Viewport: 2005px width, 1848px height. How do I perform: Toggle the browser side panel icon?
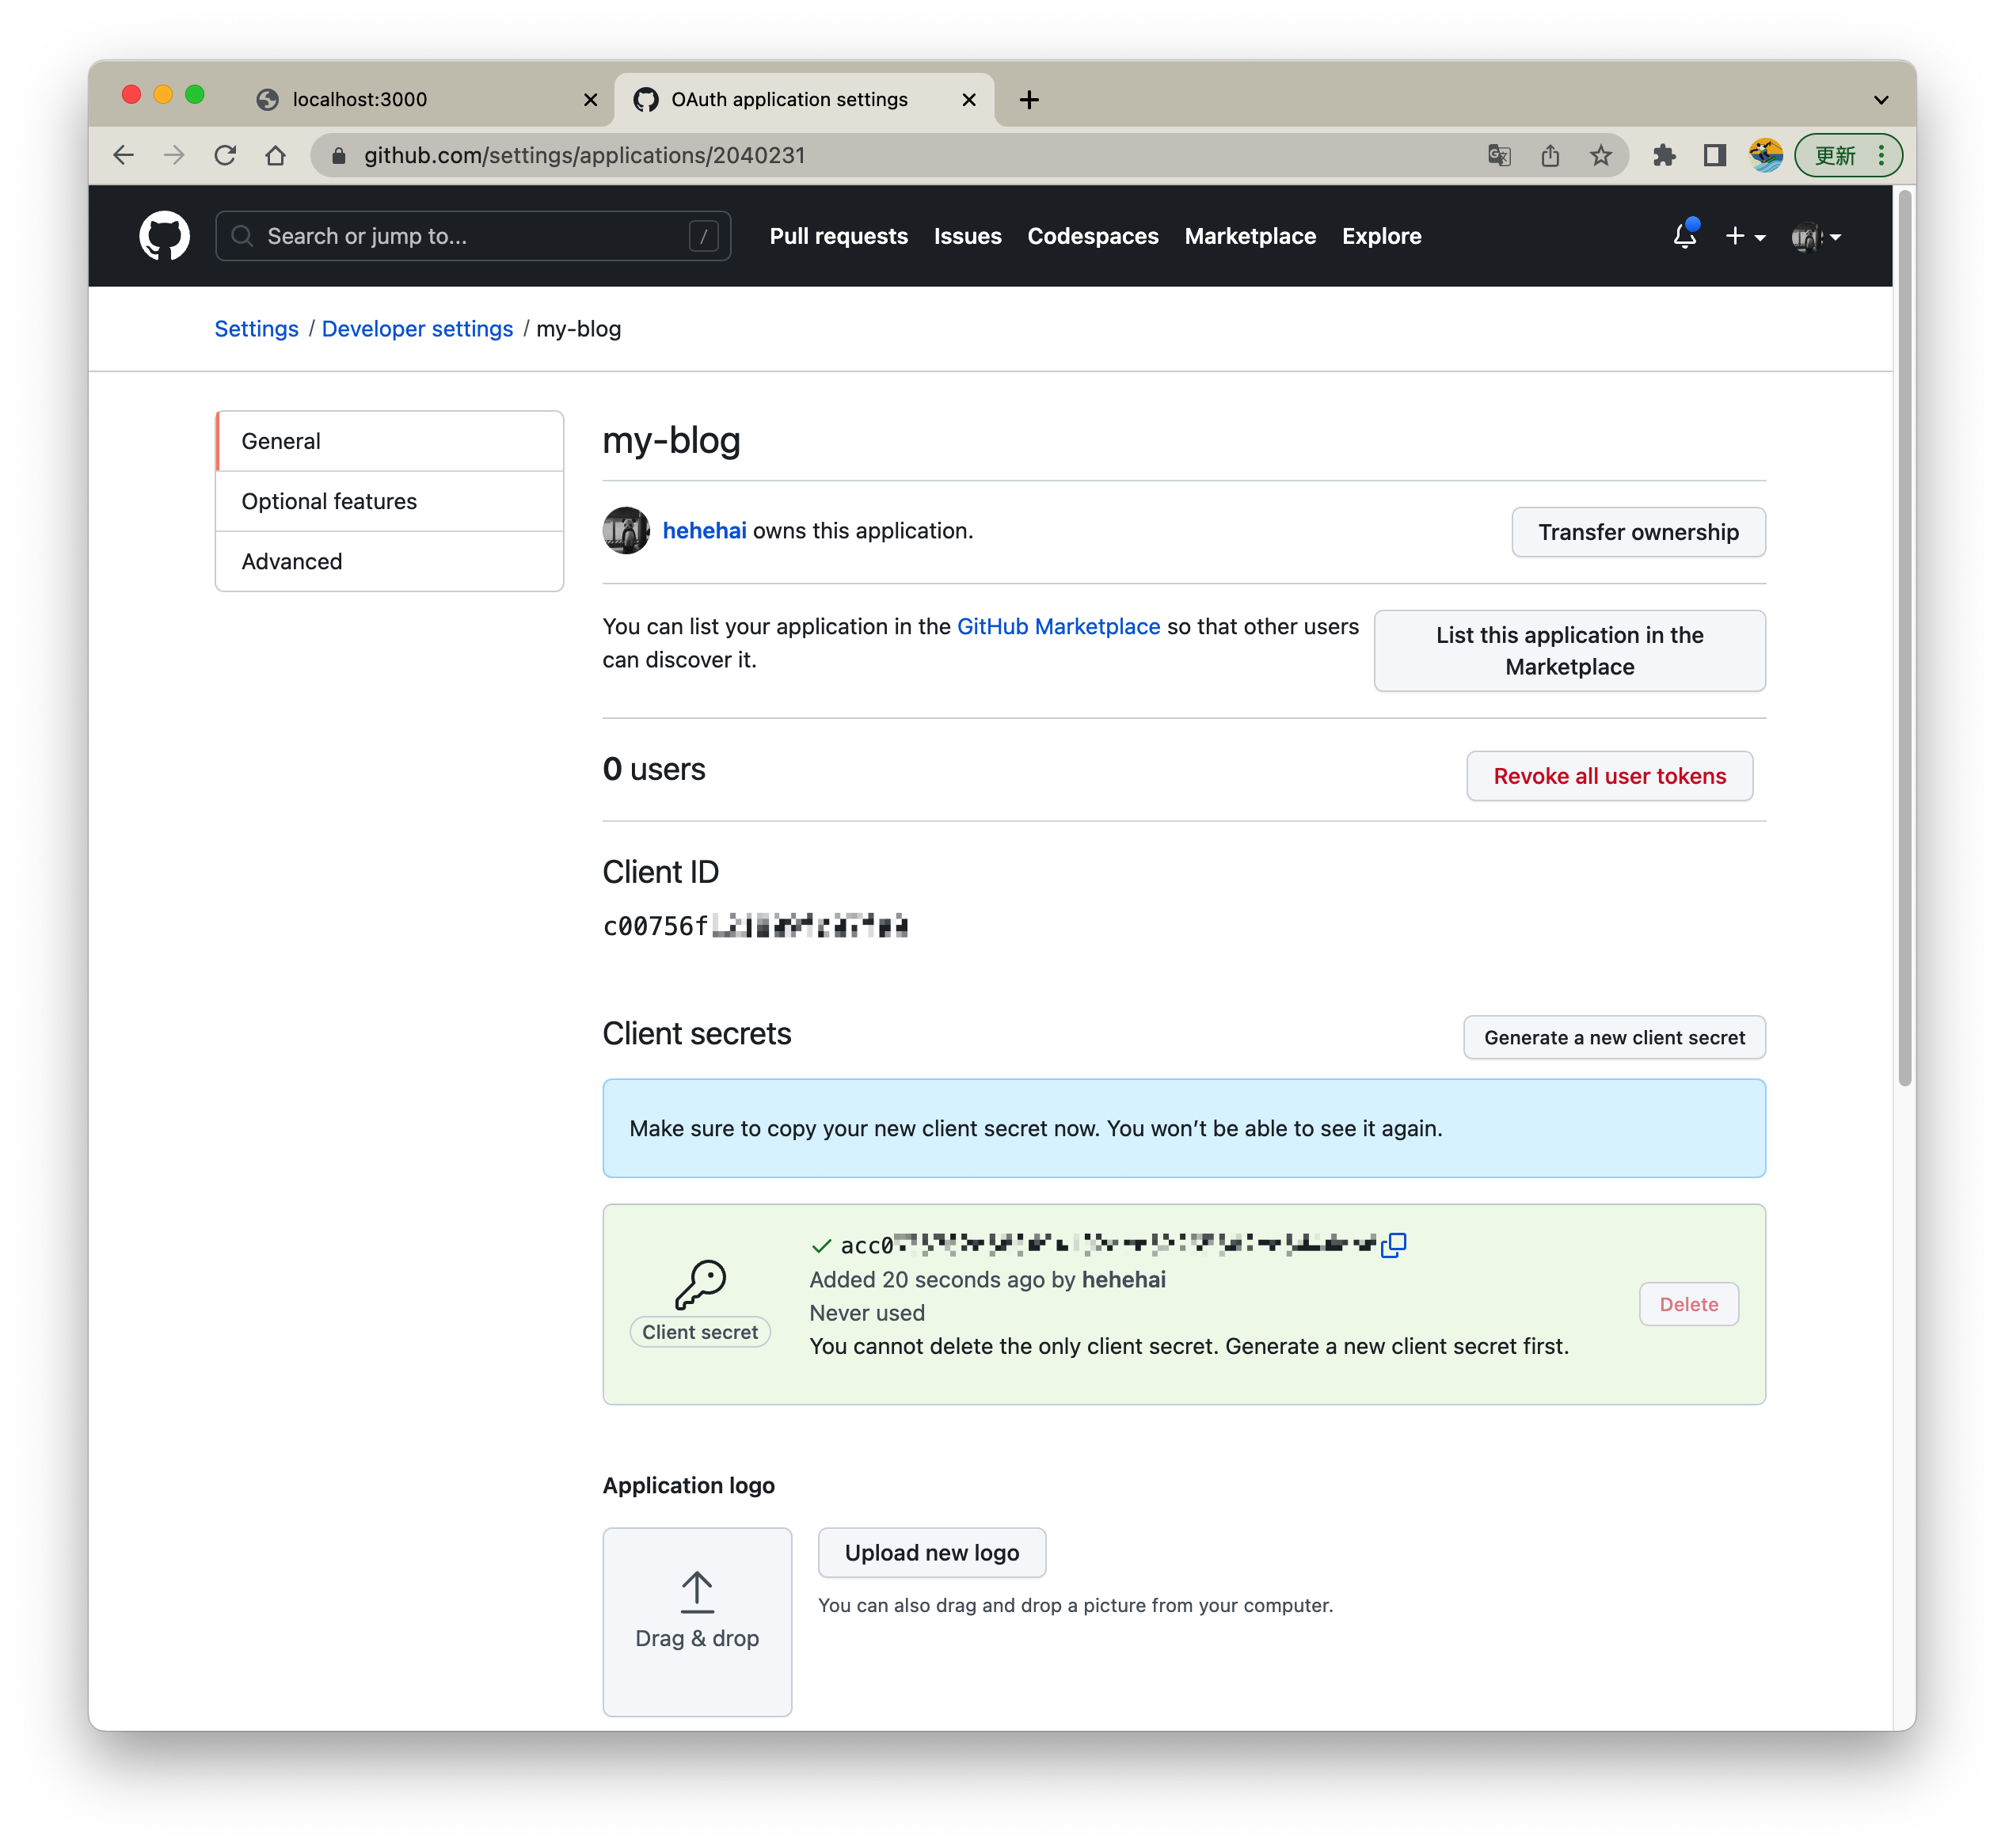(1715, 155)
